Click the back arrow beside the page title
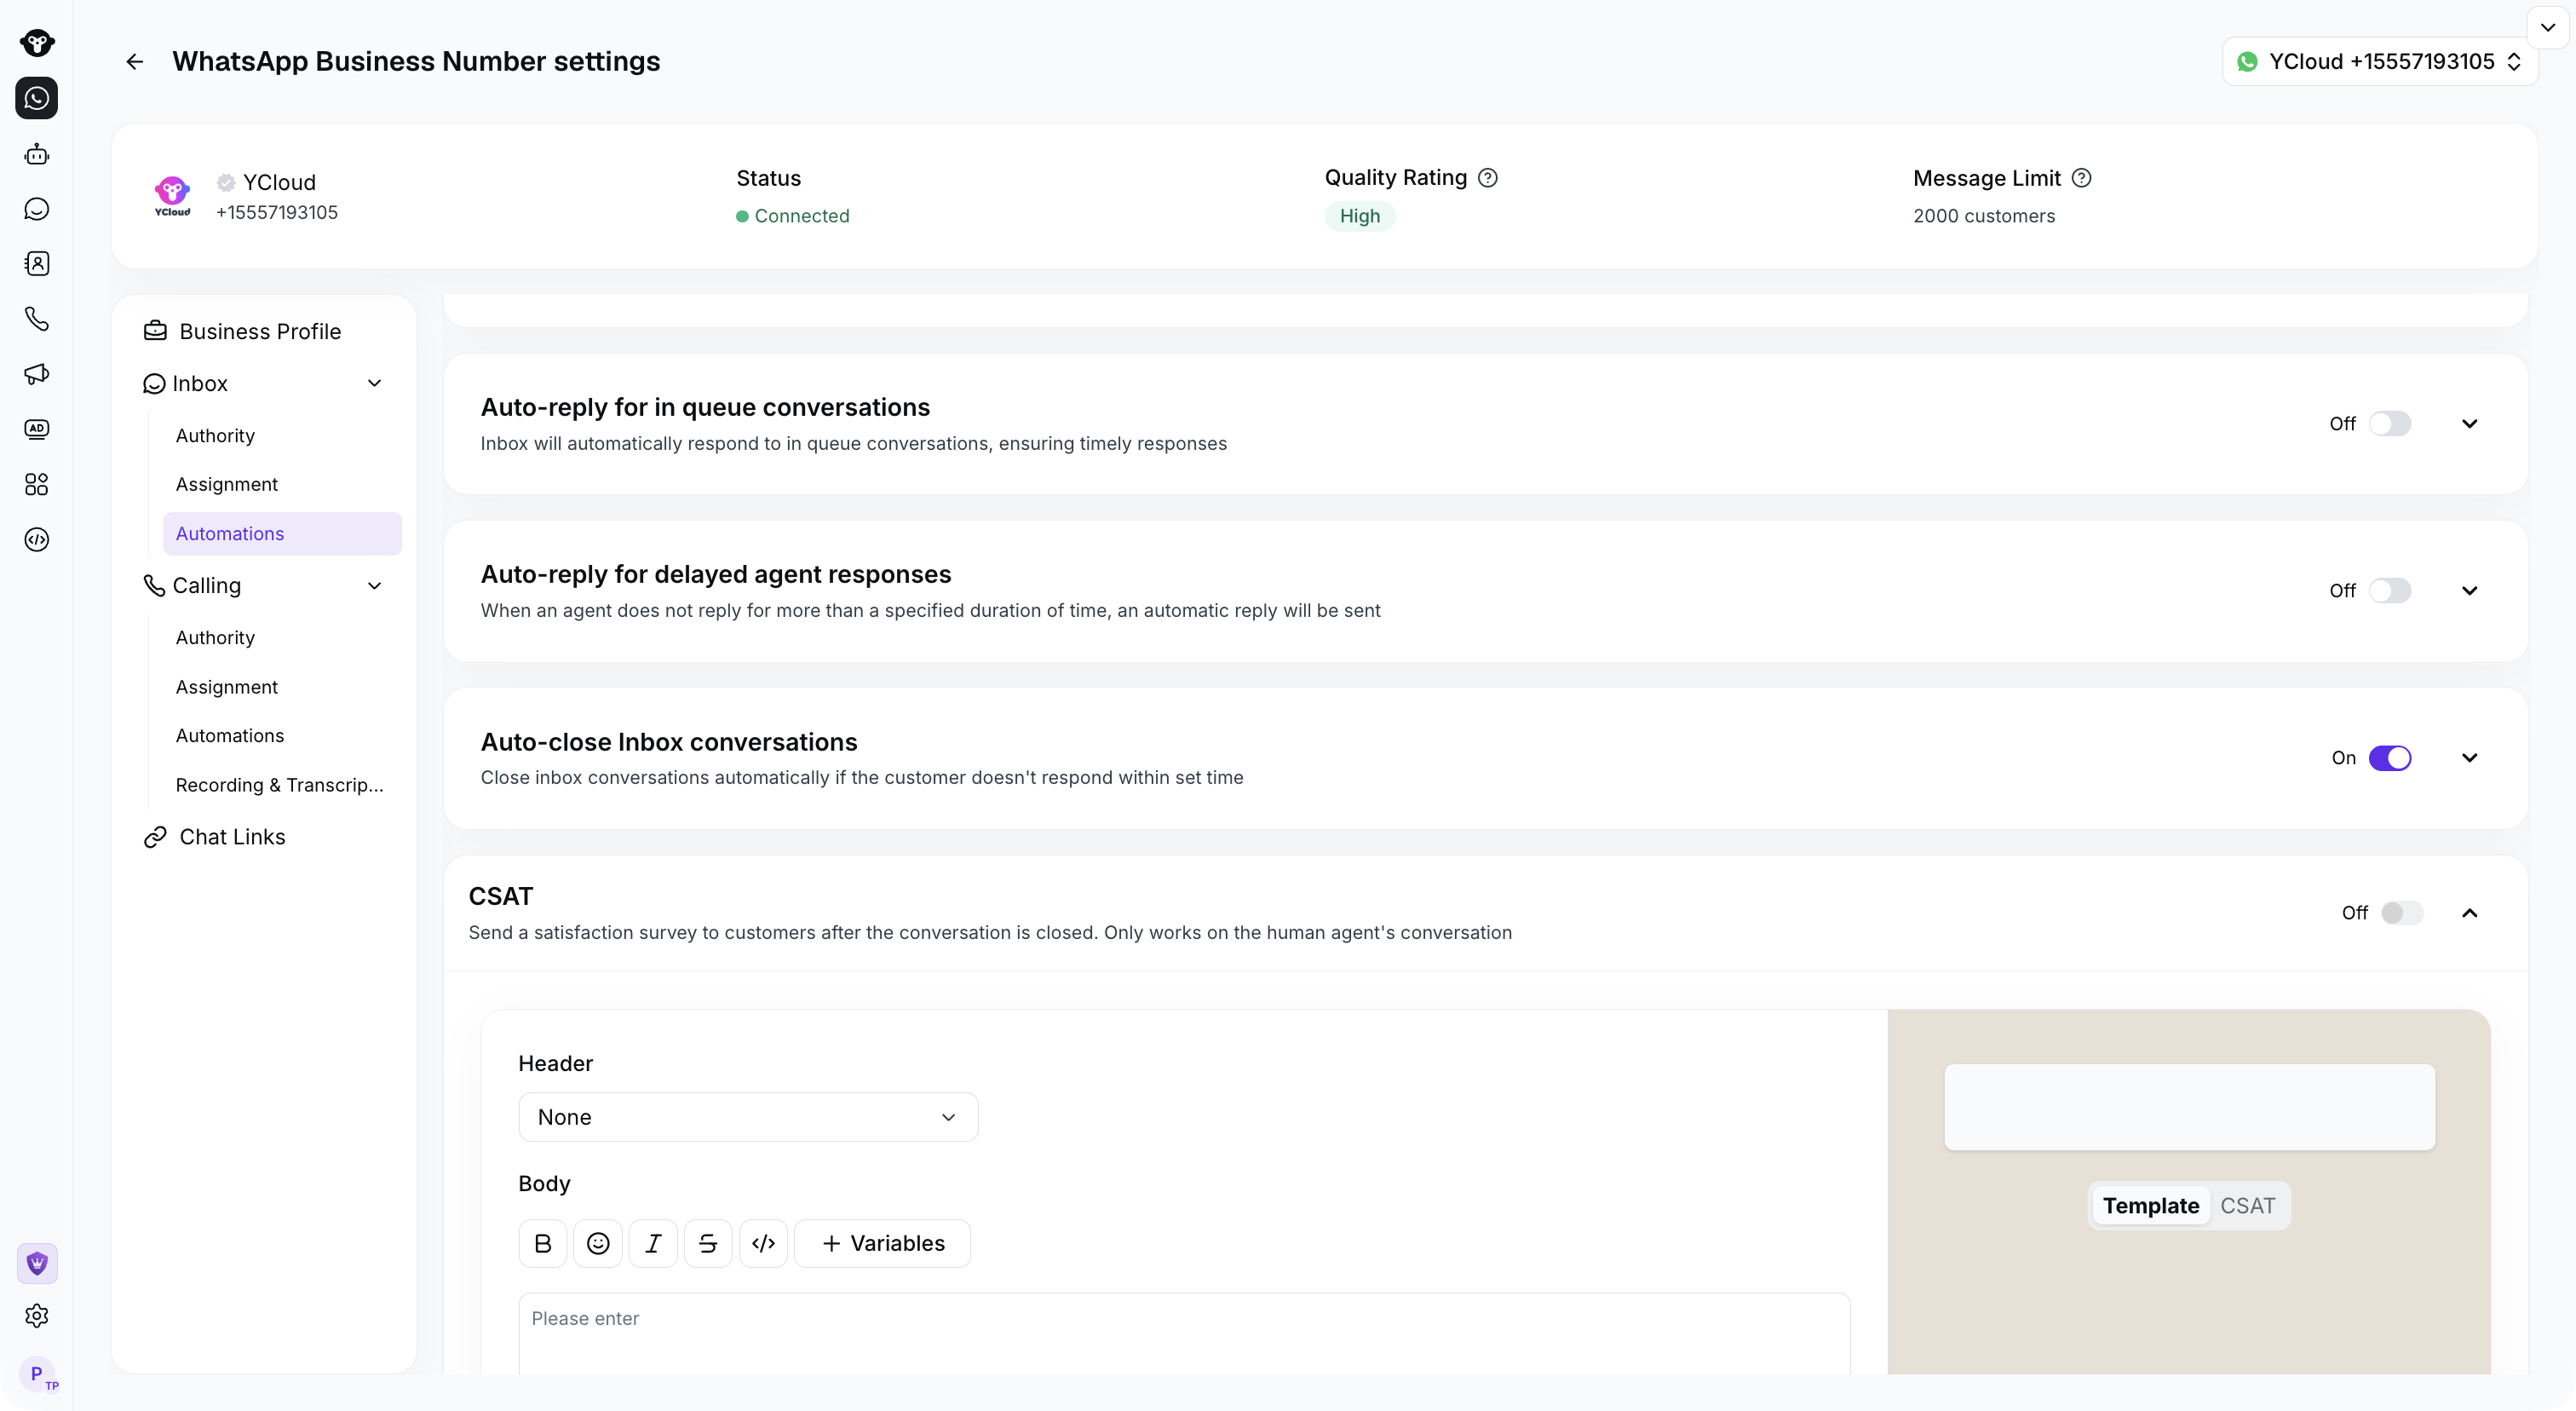This screenshot has height=1411, width=2576. (x=134, y=62)
